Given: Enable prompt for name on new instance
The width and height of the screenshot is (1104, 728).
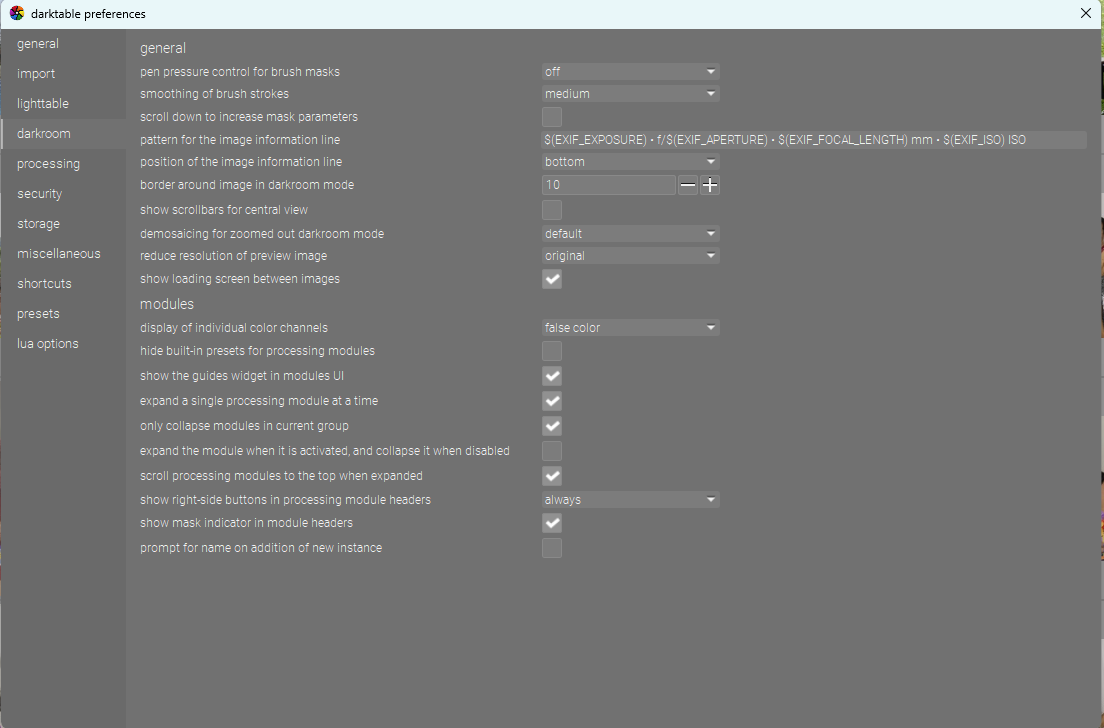Looking at the screenshot, I should pos(552,548).
